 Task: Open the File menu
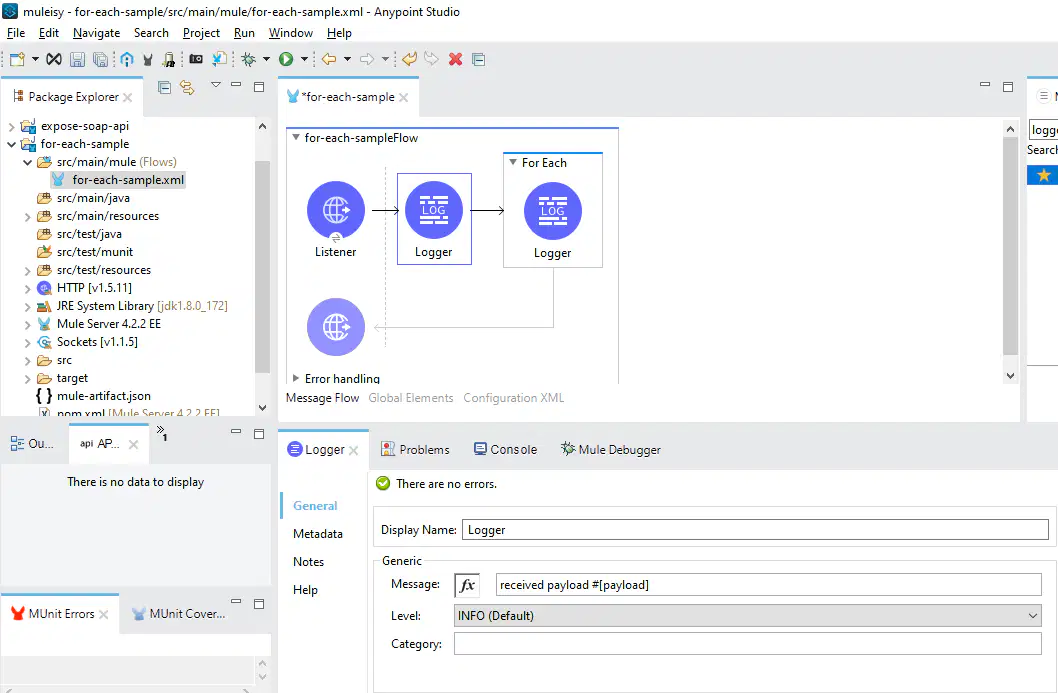coord(16,33)
